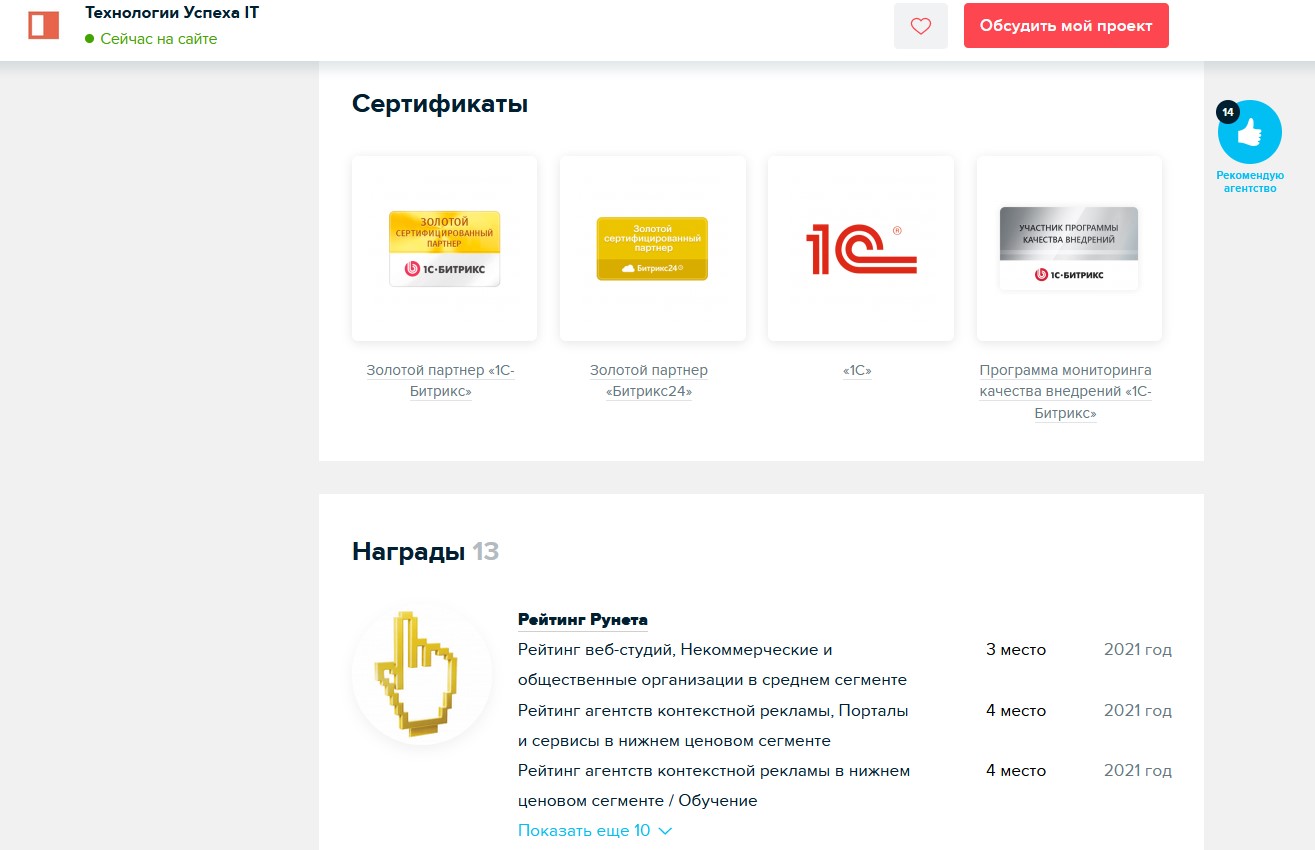The width and height of the screenshot is (1315, 850).
Task: Click the "Некоммерческие и общественные организации" rating entry
Action: [712, 665]
